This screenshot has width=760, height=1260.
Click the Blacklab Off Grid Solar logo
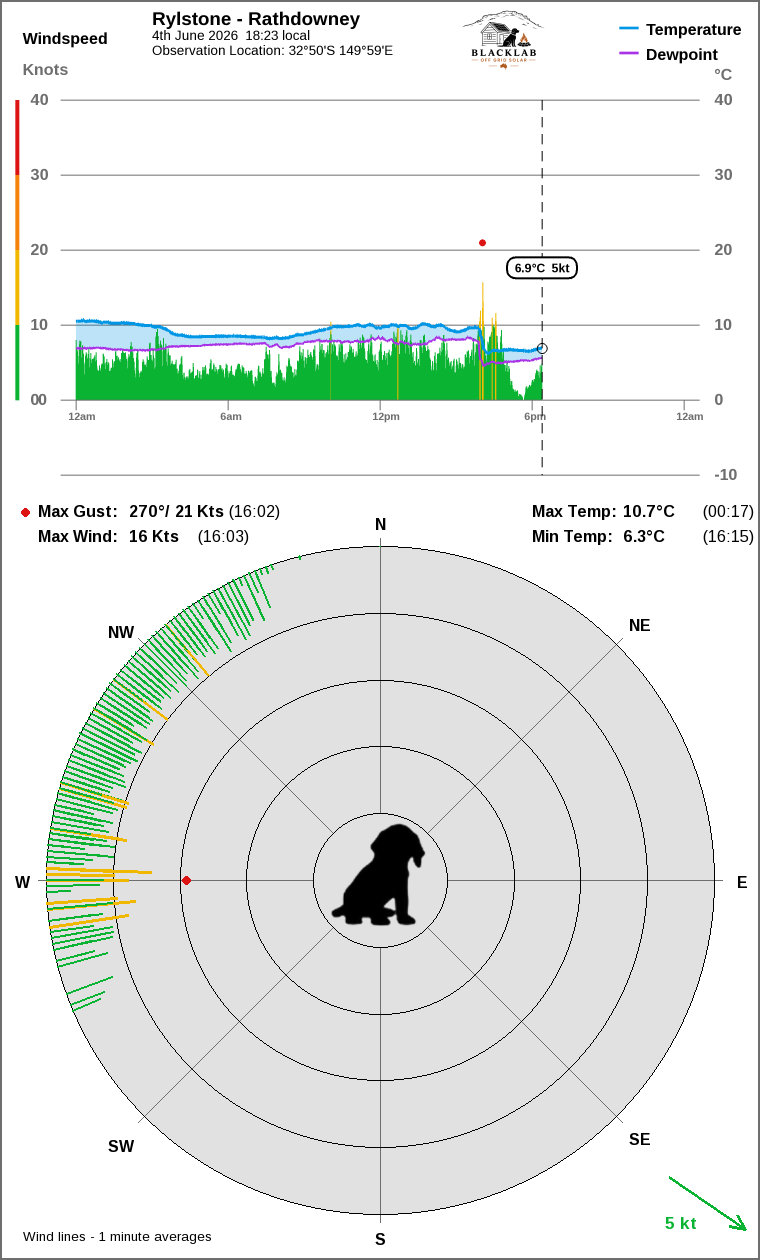point(505,40)
